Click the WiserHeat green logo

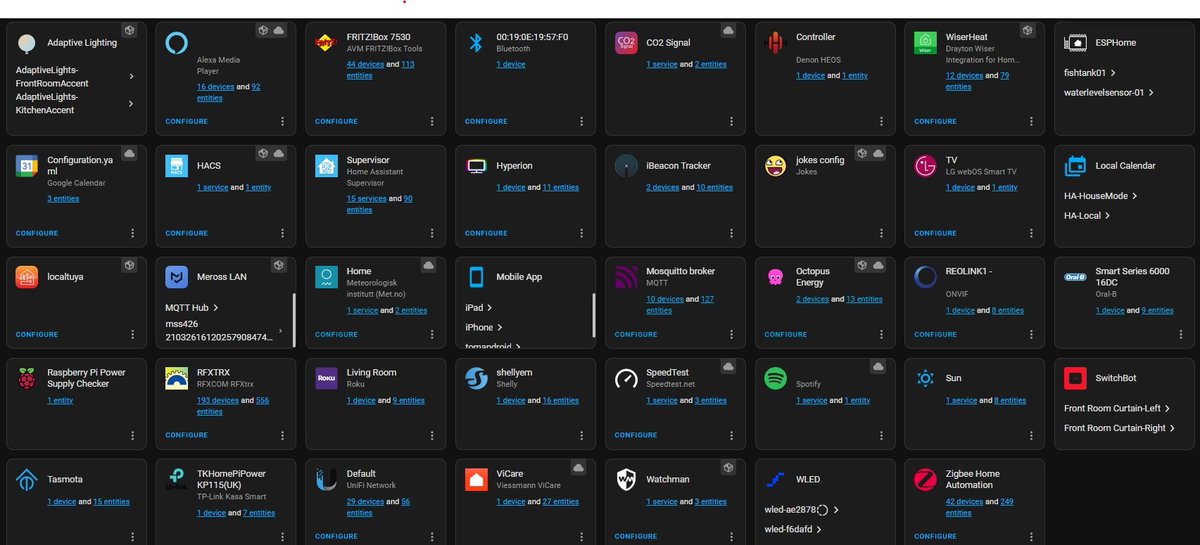coord(926,43)
